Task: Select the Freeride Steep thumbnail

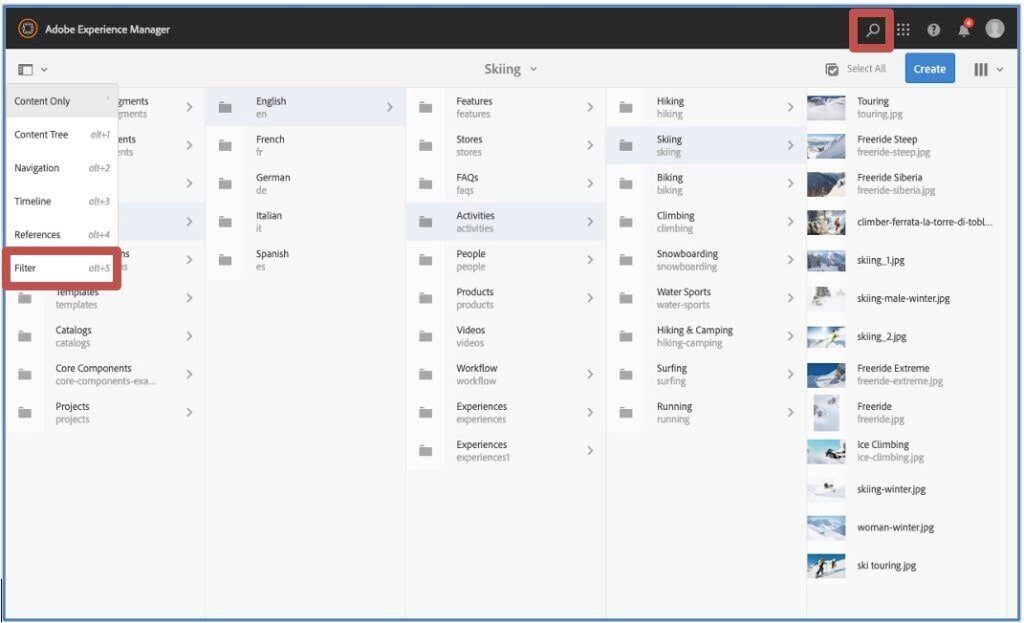Action: pyautogui.click(x=826, y=146)
